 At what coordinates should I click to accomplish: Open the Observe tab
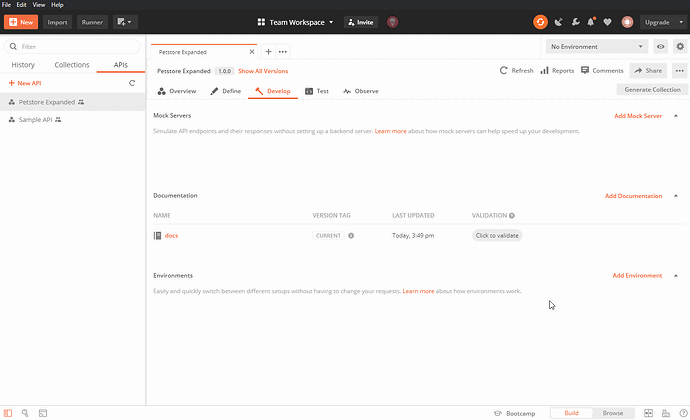361,91
